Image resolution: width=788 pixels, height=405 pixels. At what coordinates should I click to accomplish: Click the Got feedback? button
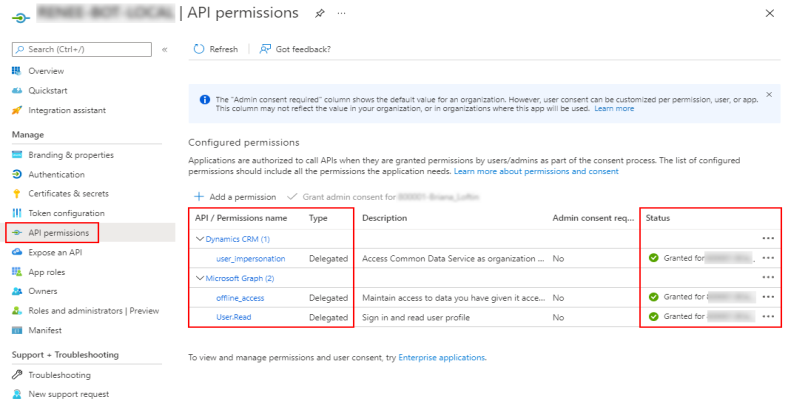(x=295, y=49)
